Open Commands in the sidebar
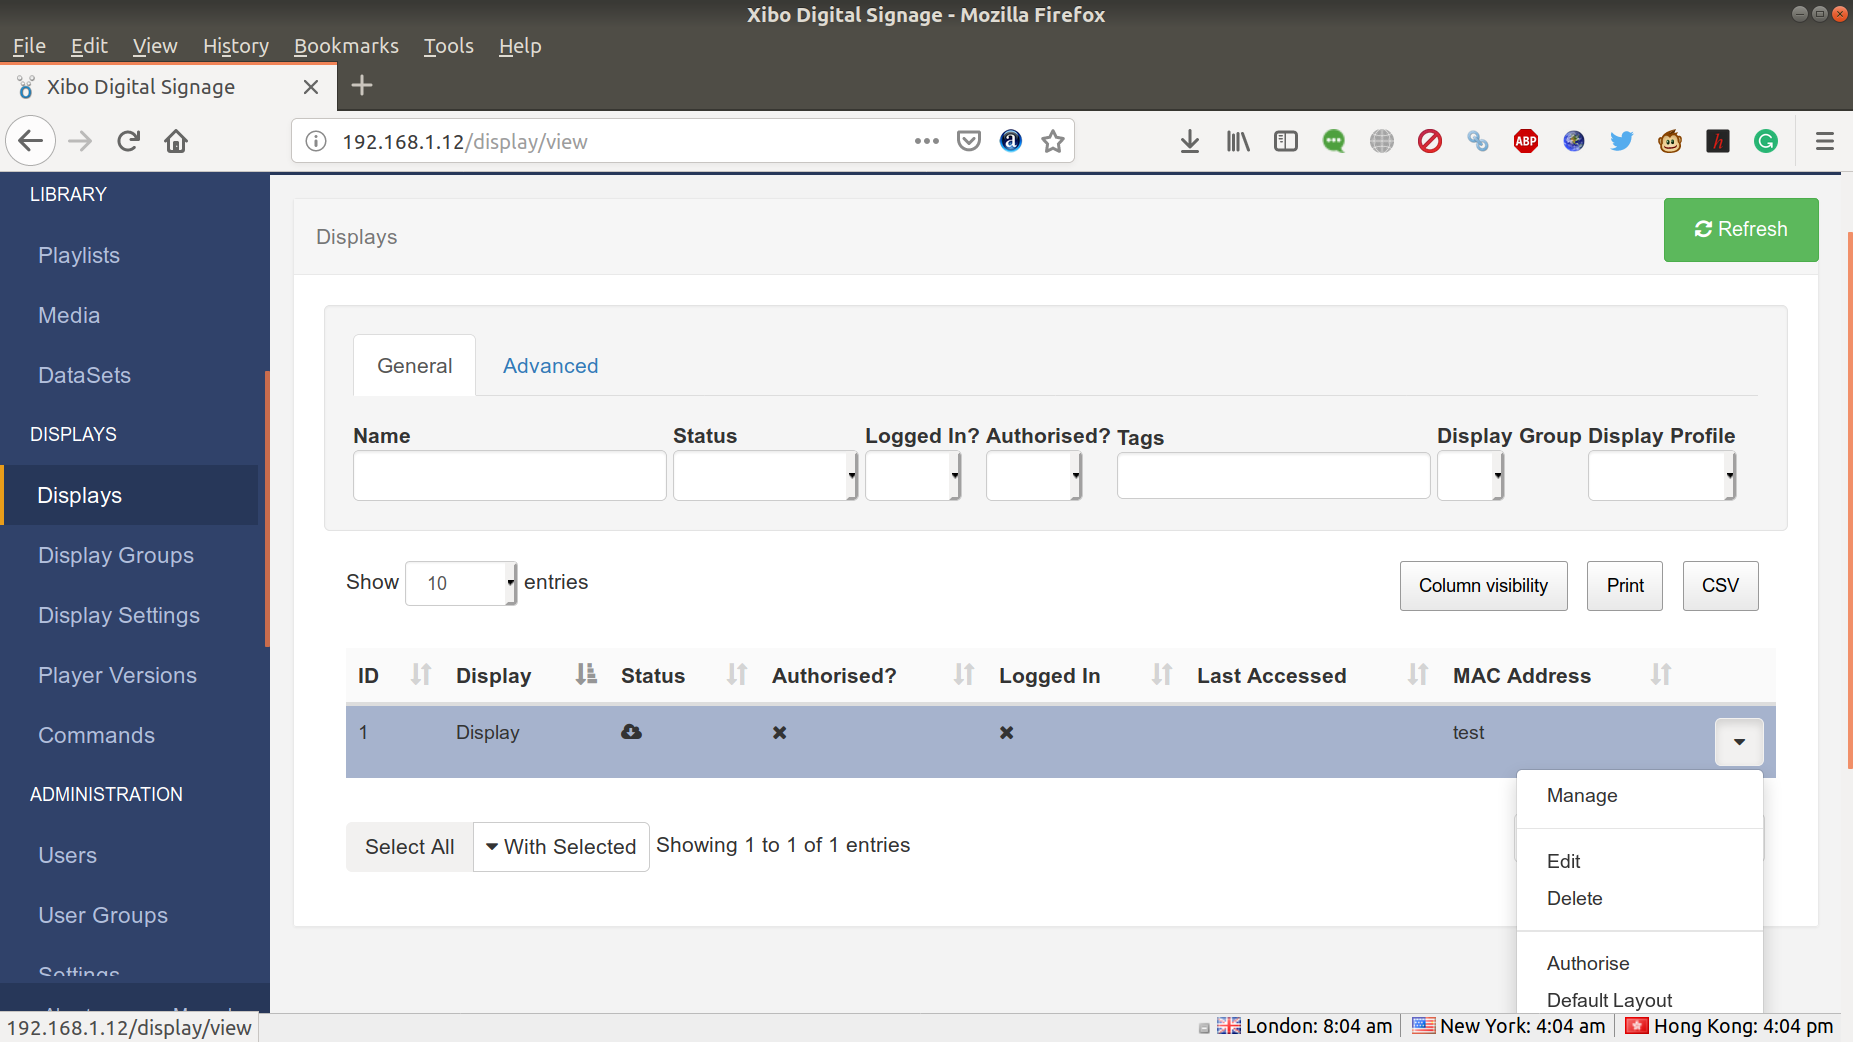This screenshot has width=1853, height=1042. click(x=96, y=735)
